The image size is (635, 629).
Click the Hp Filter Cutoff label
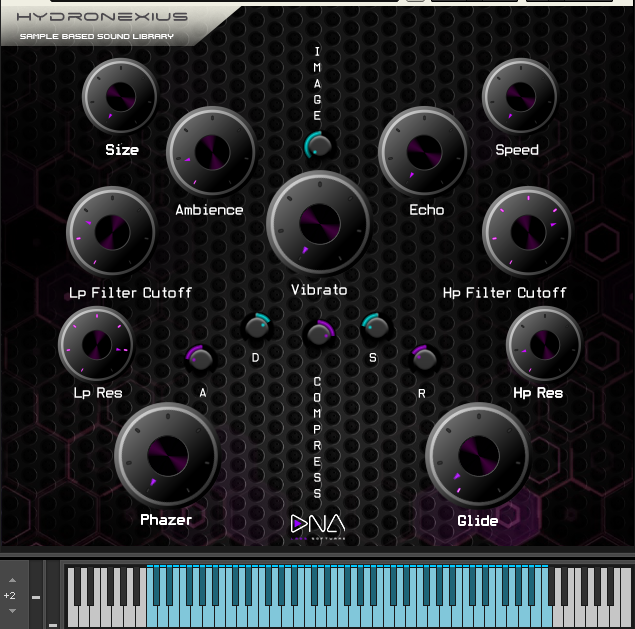pyautogui.click(x=504, y=292)
